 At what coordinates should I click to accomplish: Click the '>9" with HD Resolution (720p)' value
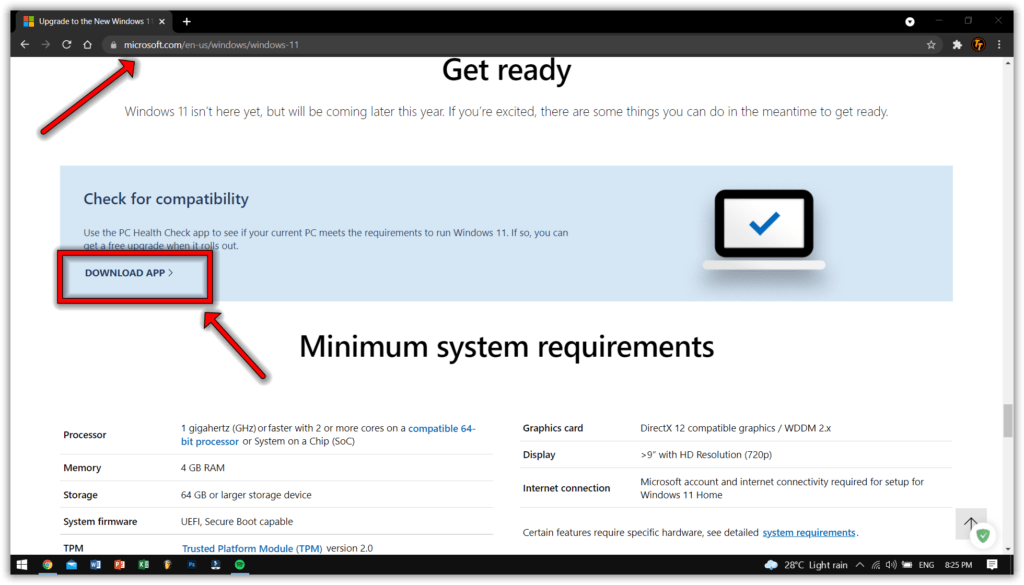706,455
